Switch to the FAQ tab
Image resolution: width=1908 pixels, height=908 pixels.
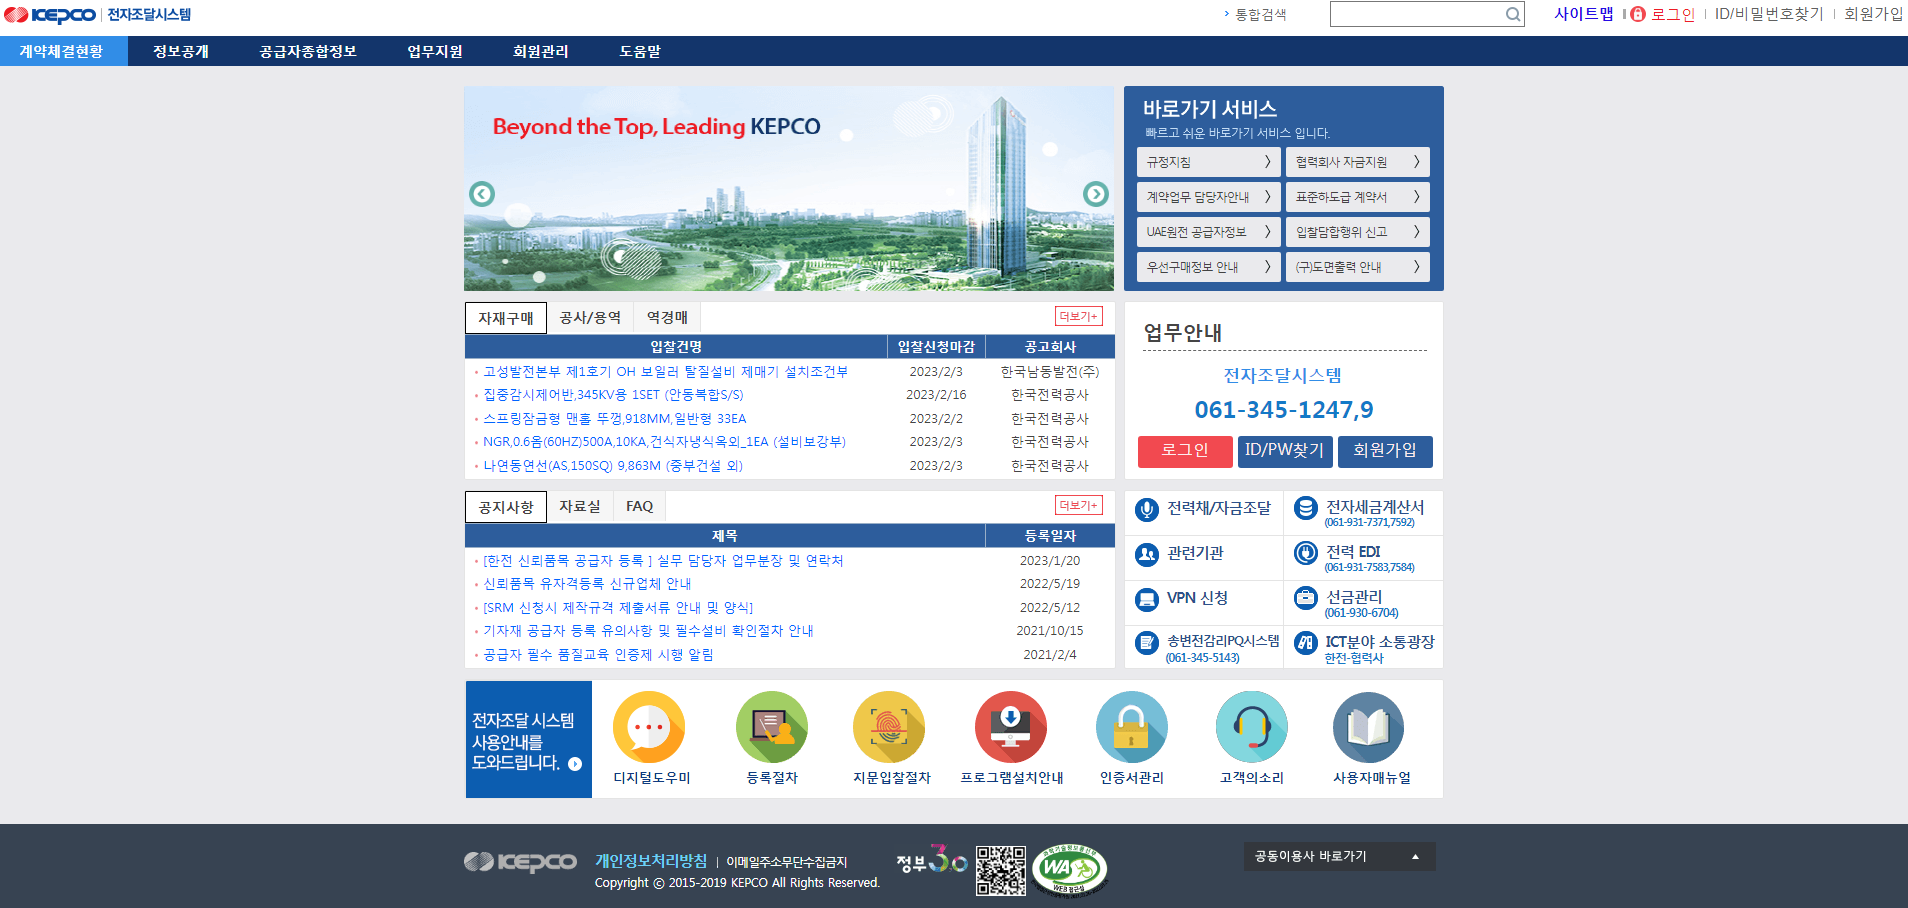pyautogui.click(x=639, y=507)
